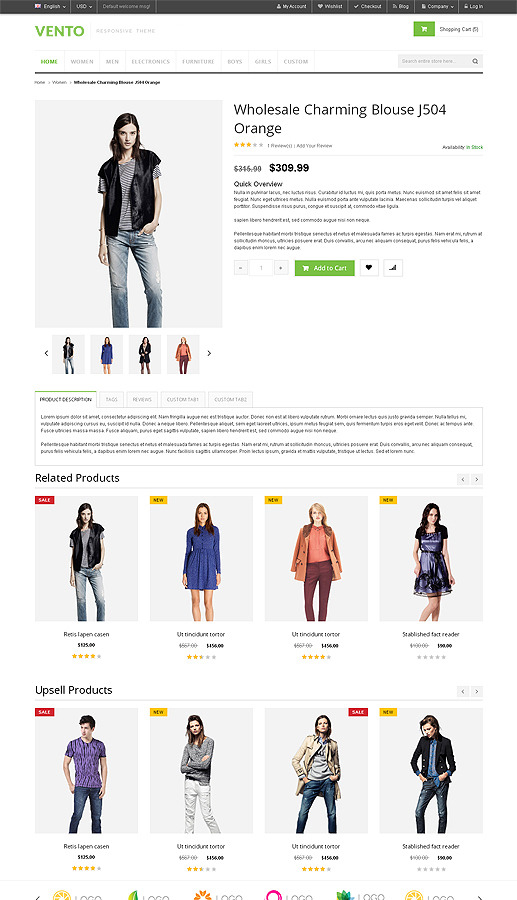
Task: Click the product star rating
Action: (x=248, y=145)
